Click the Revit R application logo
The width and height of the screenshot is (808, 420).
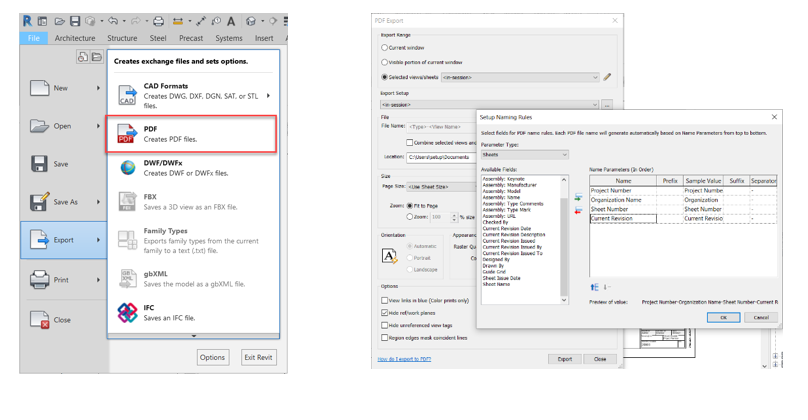point(27,21)
